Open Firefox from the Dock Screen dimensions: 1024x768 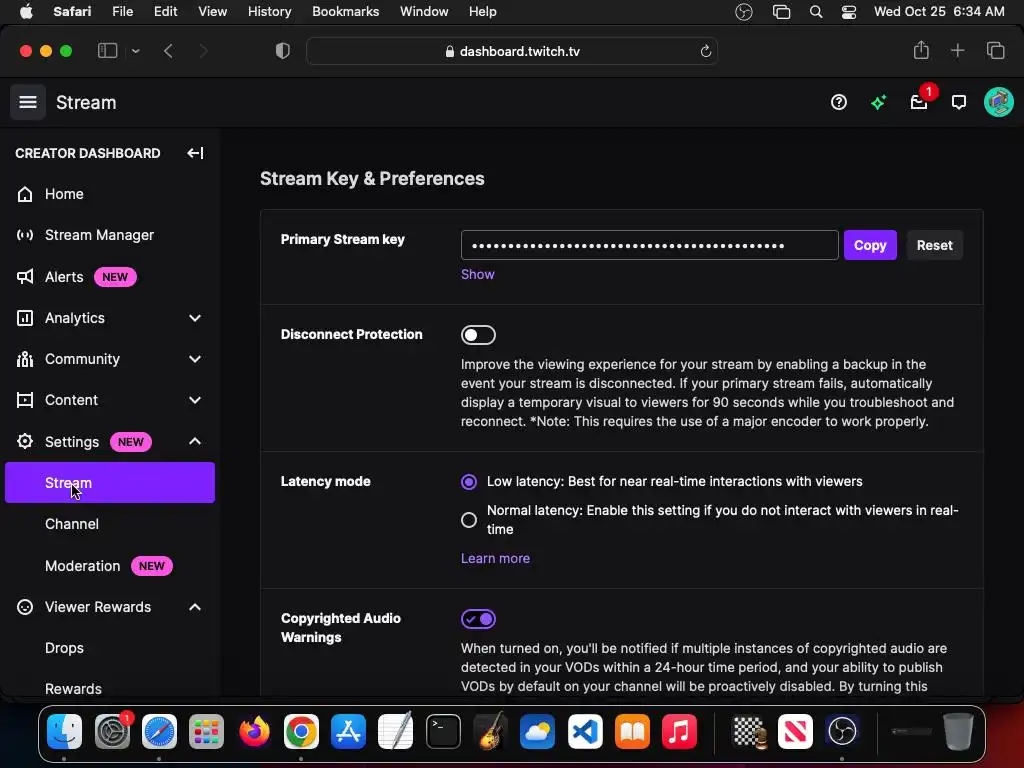[x=254, y=731]
